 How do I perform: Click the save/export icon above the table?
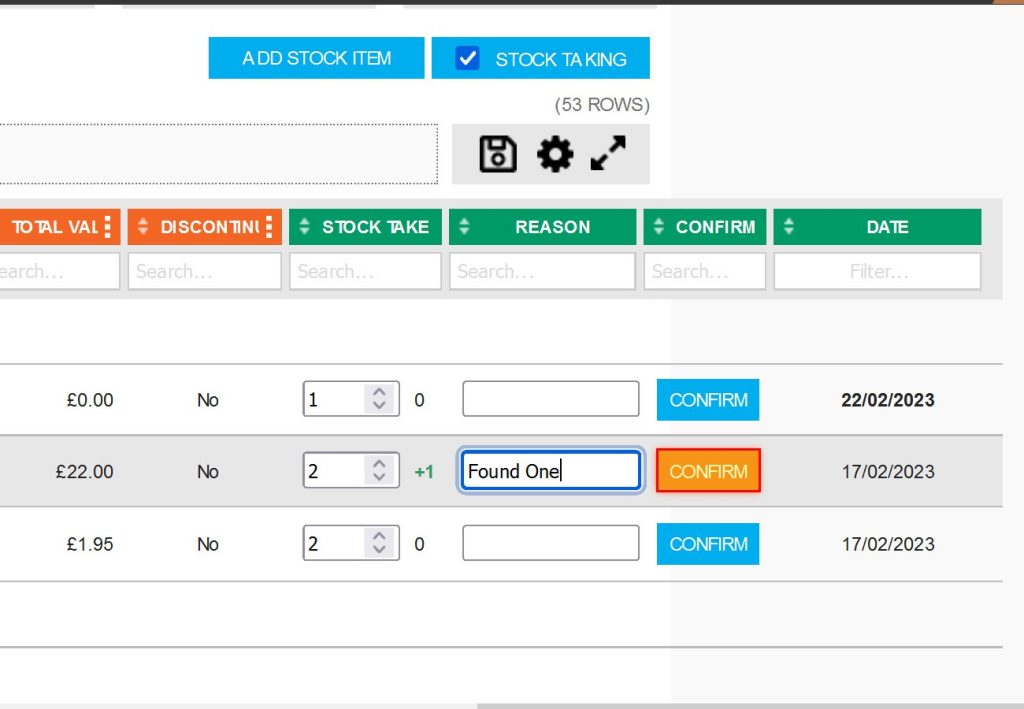[496, 153]
